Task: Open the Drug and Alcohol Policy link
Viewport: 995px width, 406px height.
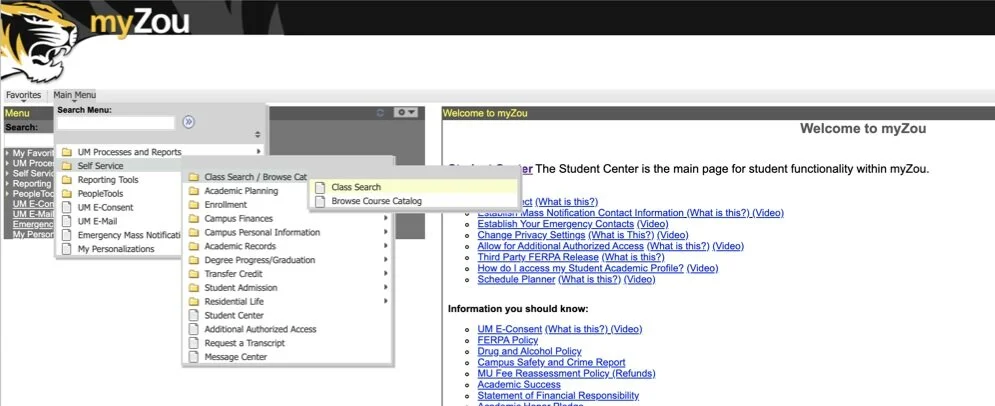Action: tap(529, 351)
